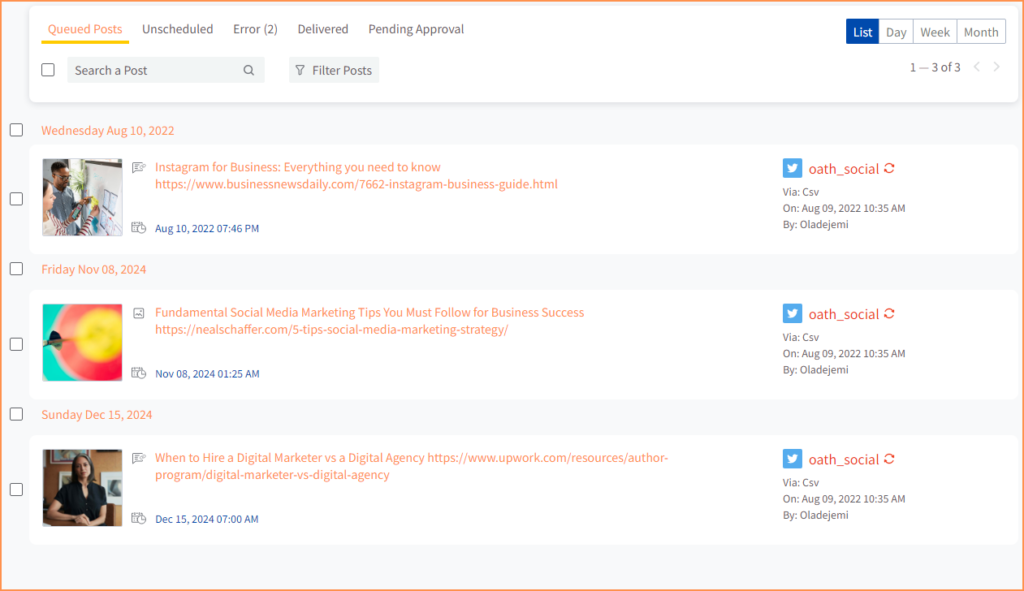The height and width of the screenshot is (591, 1024).
Task: Click the Twitter icon on Digital Marketer post
Action: point(792,458)
